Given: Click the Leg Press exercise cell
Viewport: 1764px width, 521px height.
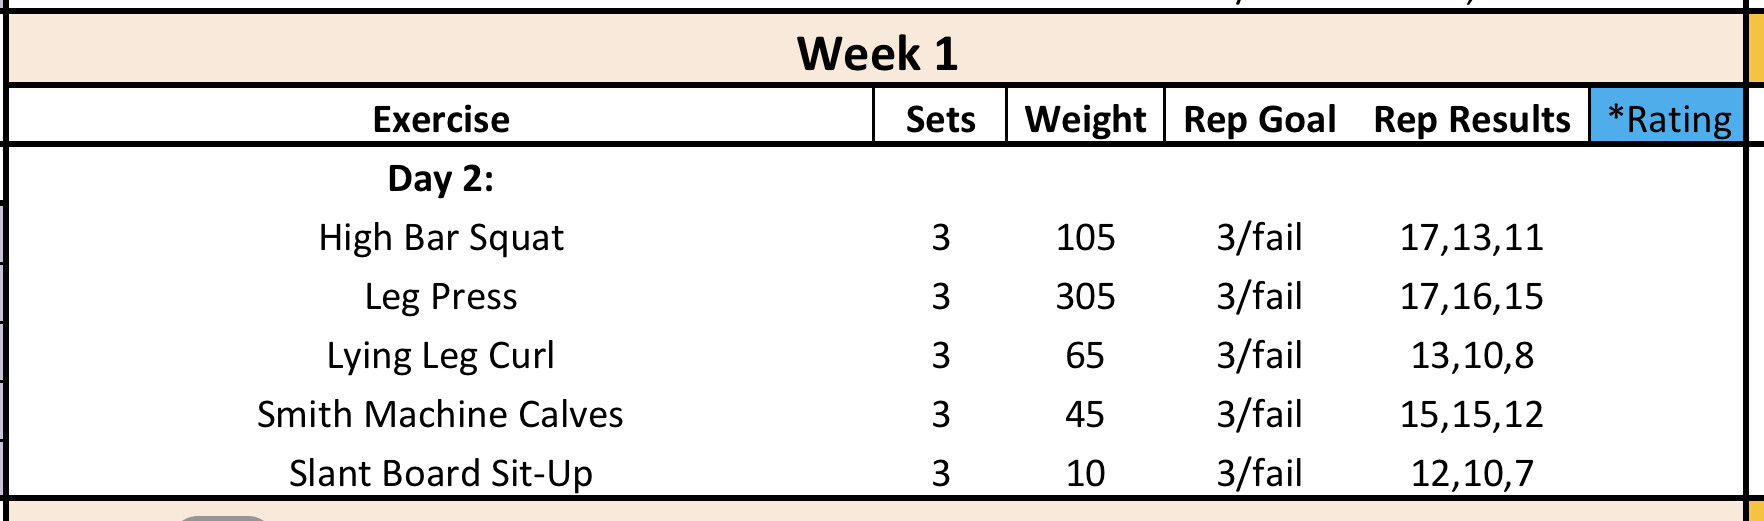Looking at the screenshot, I should point(441,296).
